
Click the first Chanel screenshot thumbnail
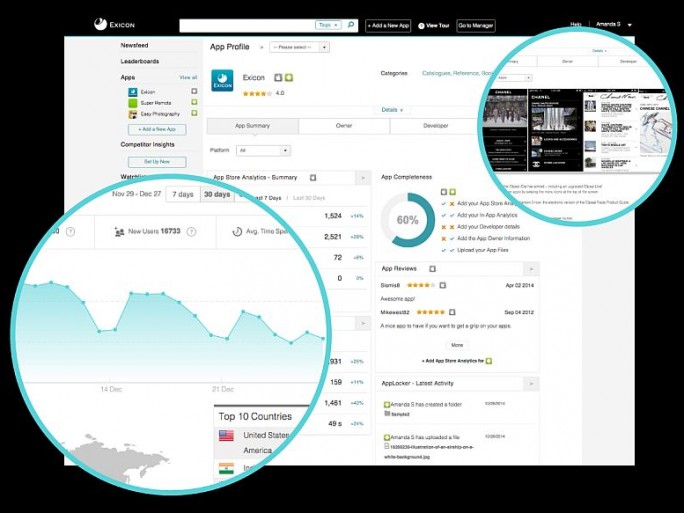click(505, 130)
